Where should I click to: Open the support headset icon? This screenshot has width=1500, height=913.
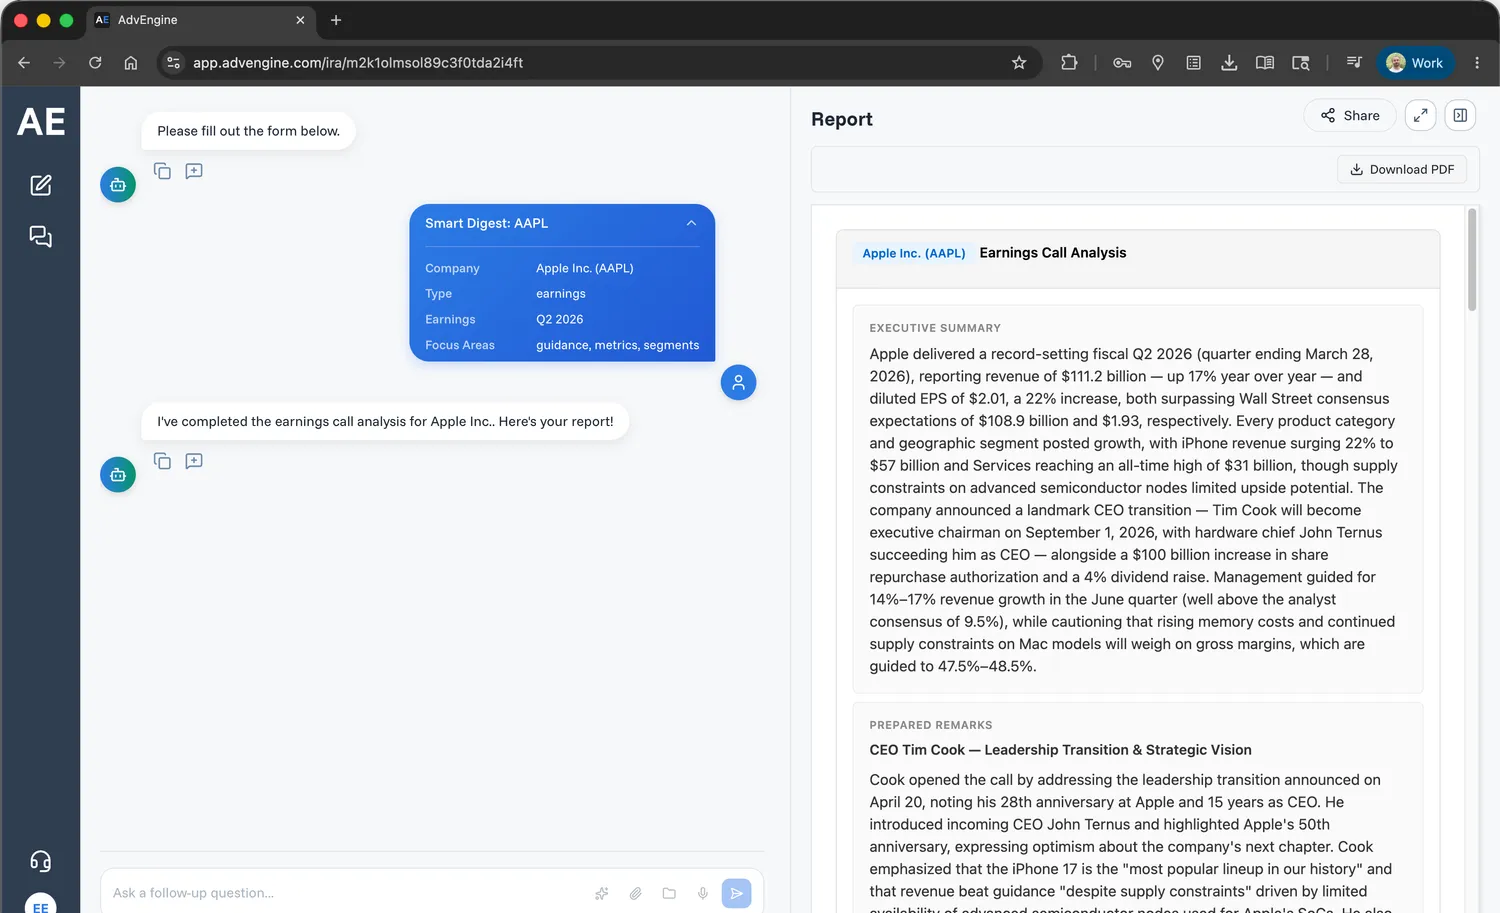coord(41,861)
